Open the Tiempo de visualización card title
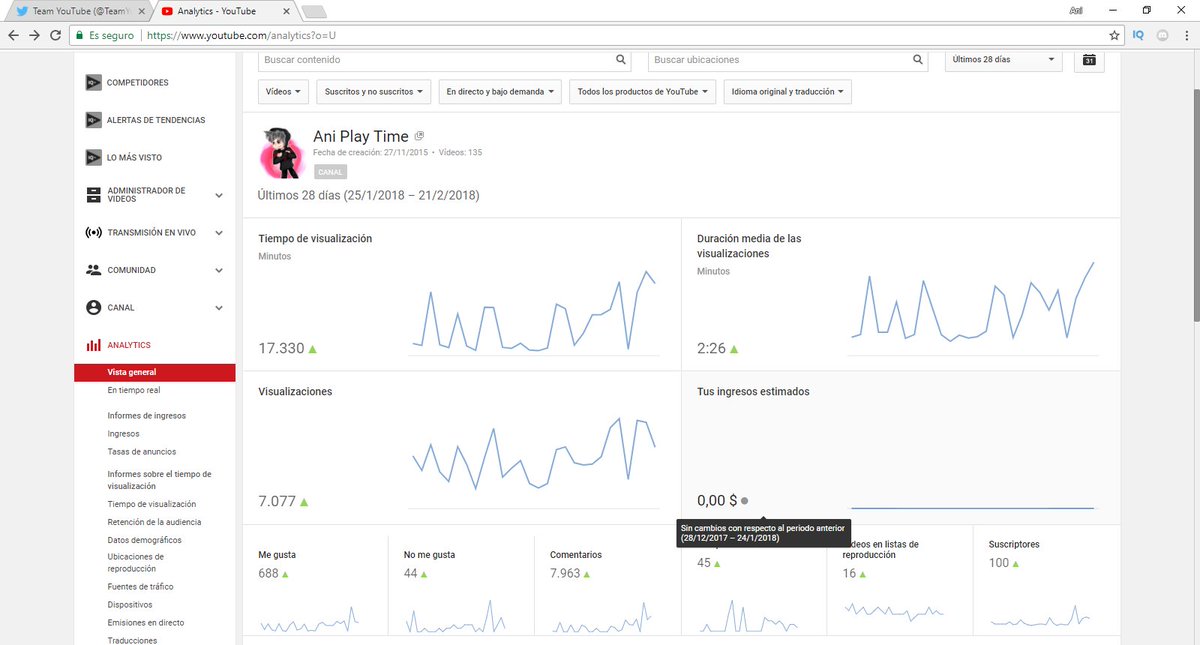Screen dimensions: 1200x645 pyautogui.click(x=315, y=239)
